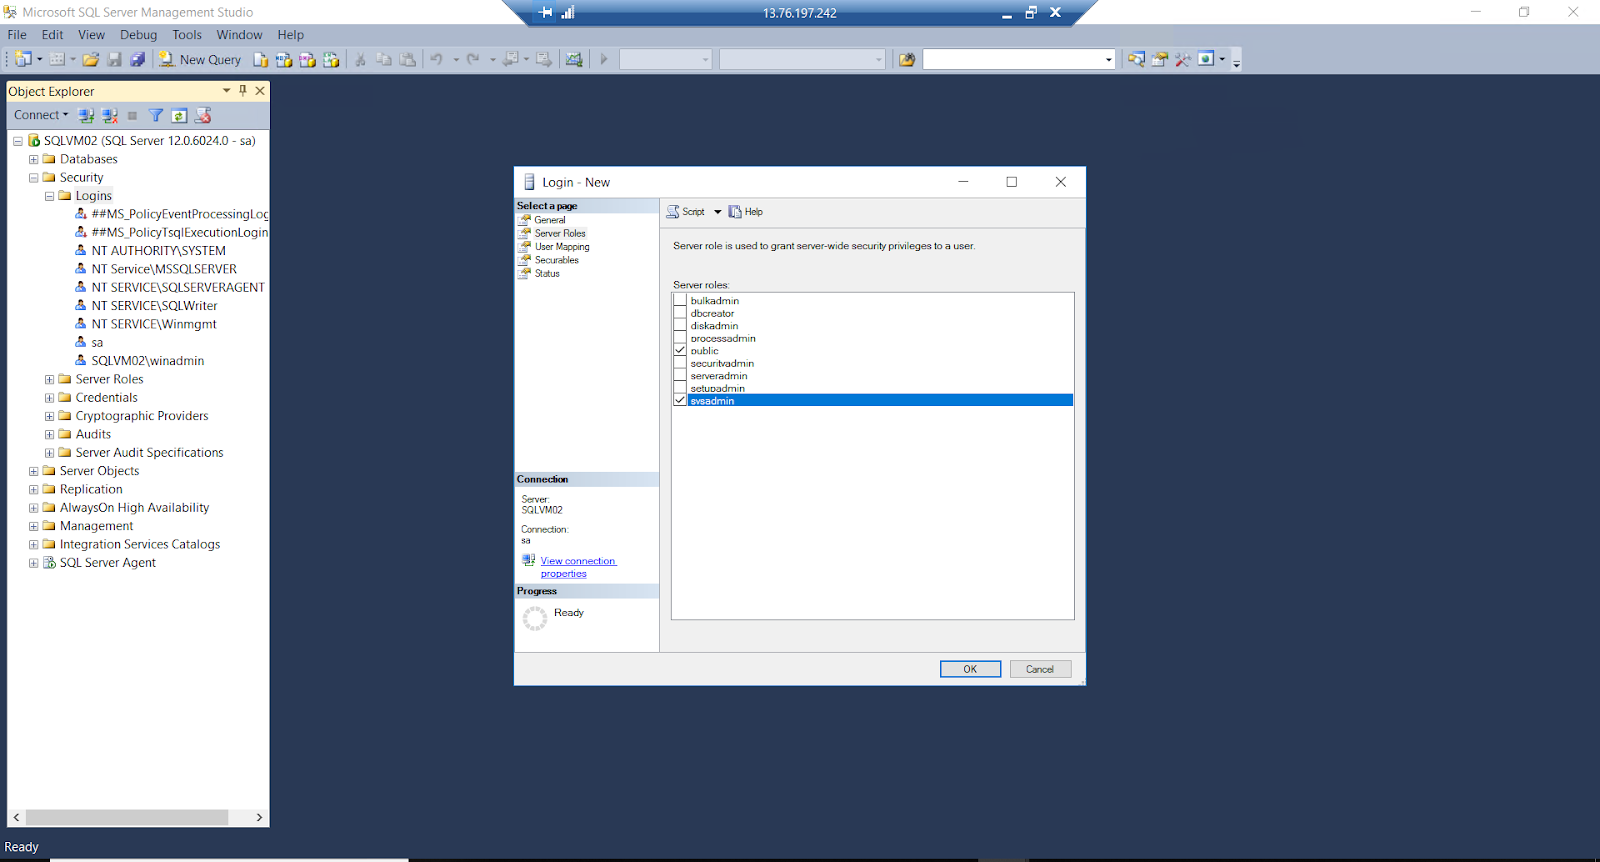The height and width of the screenshot is (862, 1600).
Task: Click the Redo arrow icon
Action: 474,59
